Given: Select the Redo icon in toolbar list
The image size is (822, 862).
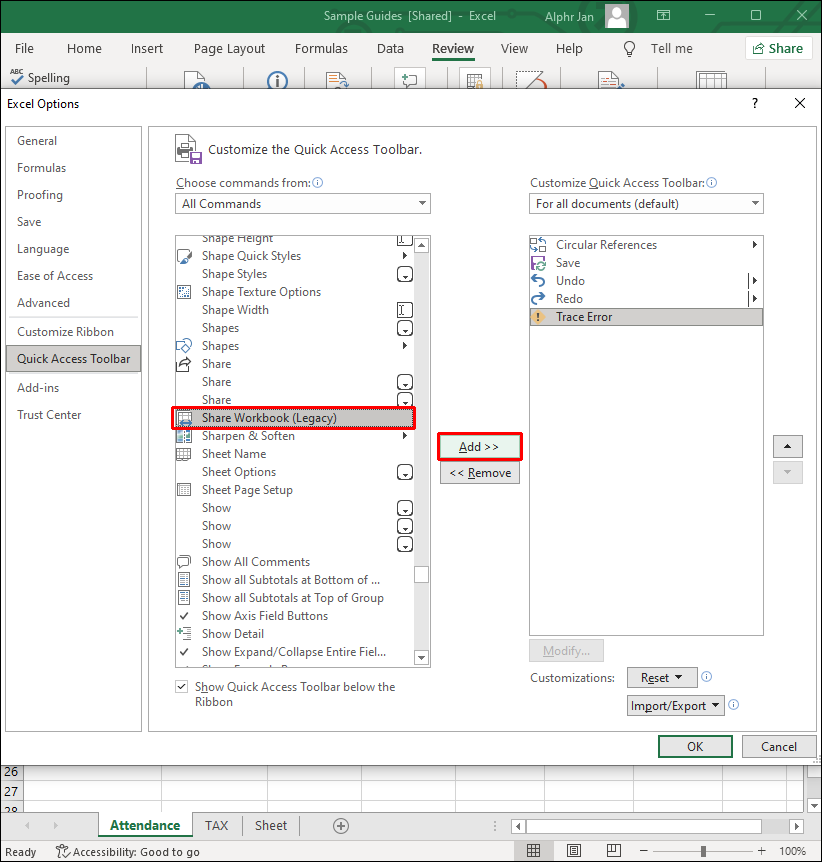Looking at the screenshot, I should 538,299.
